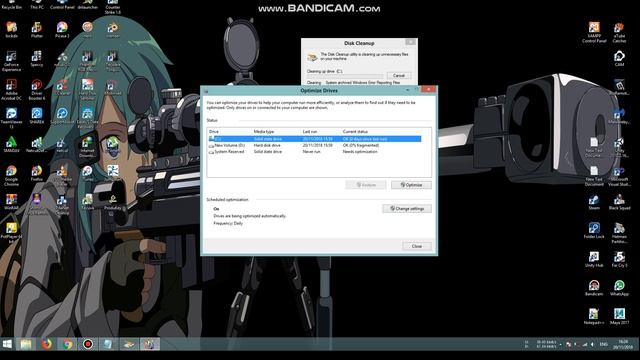
Task: Open the Folder Lock desktop shortcut
Action: pyautogui.click(x=594, y=231)
